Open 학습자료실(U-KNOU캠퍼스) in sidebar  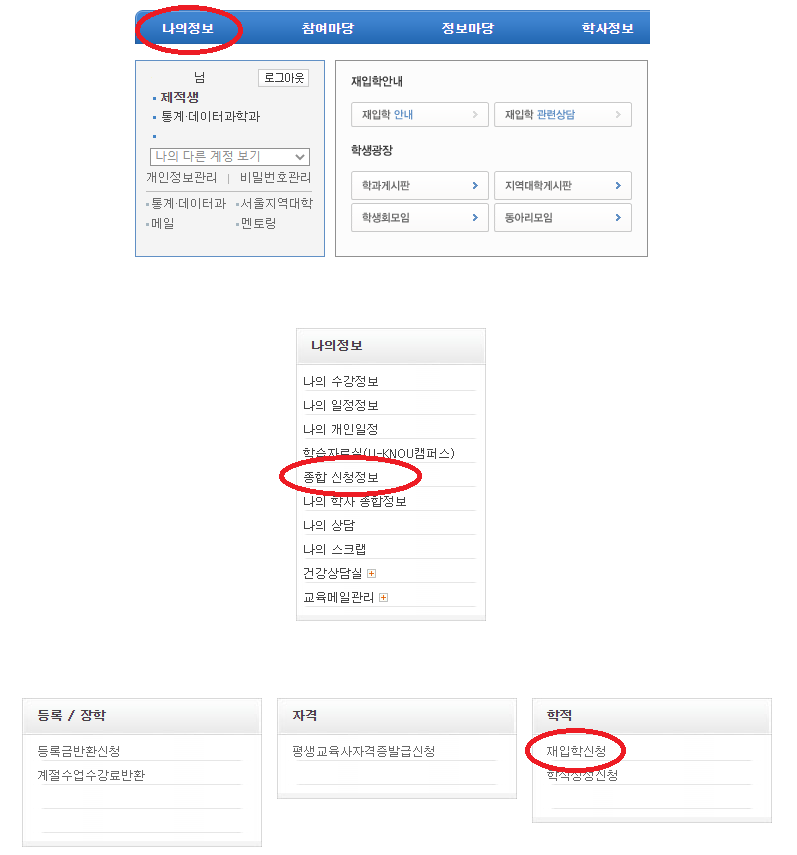(x=379, y=453)
